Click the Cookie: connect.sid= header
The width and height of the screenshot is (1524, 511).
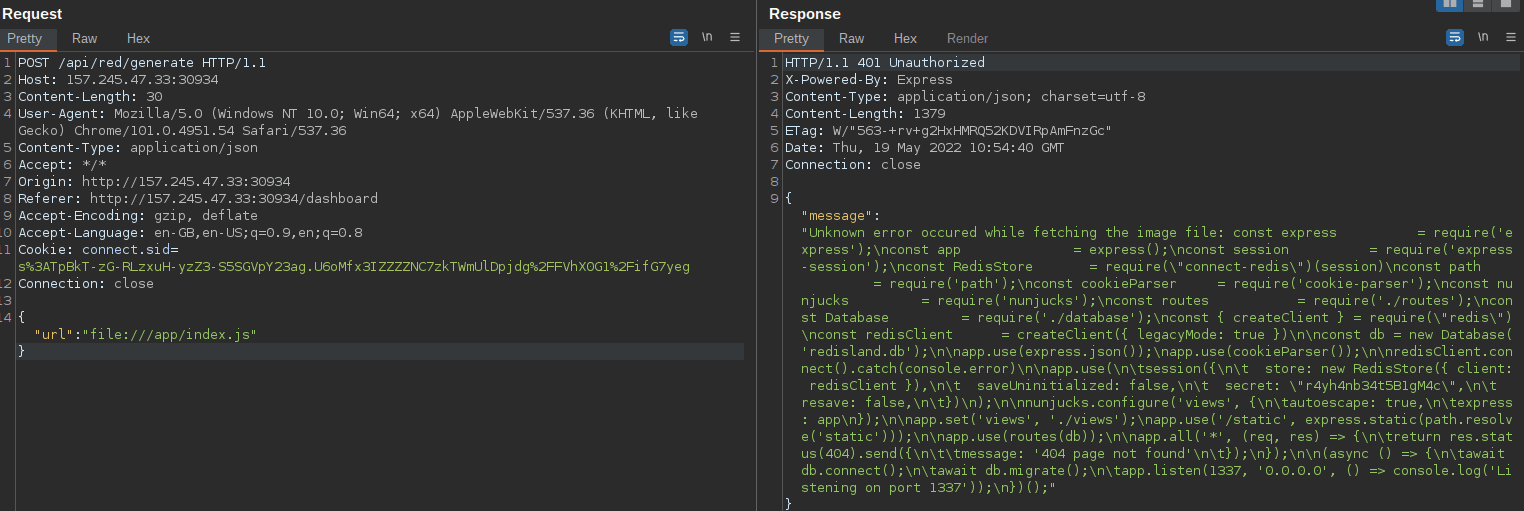point(98,249)
